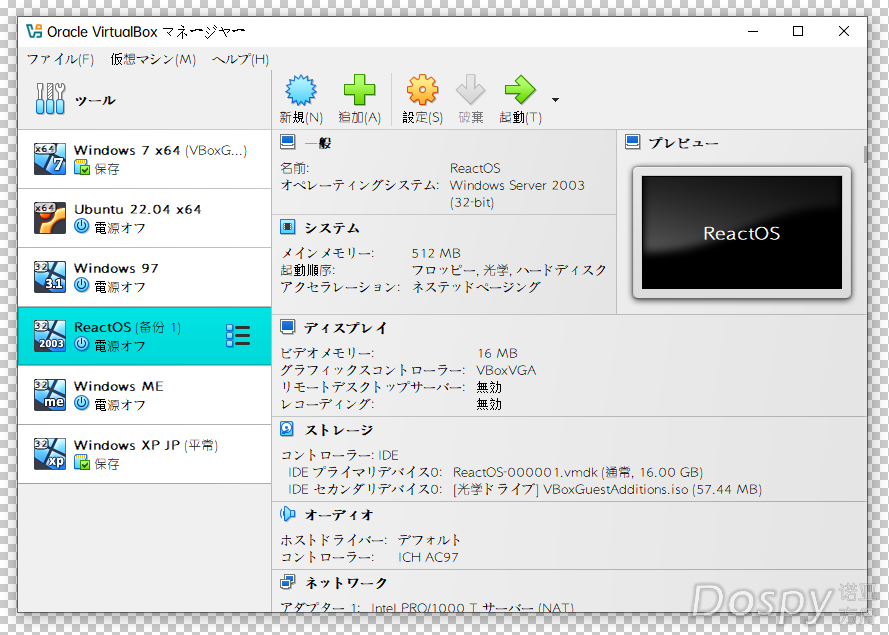Screen dimensions: 889x635
Task: Click the power-off icon under Windows 97
Action: [82, 285]
